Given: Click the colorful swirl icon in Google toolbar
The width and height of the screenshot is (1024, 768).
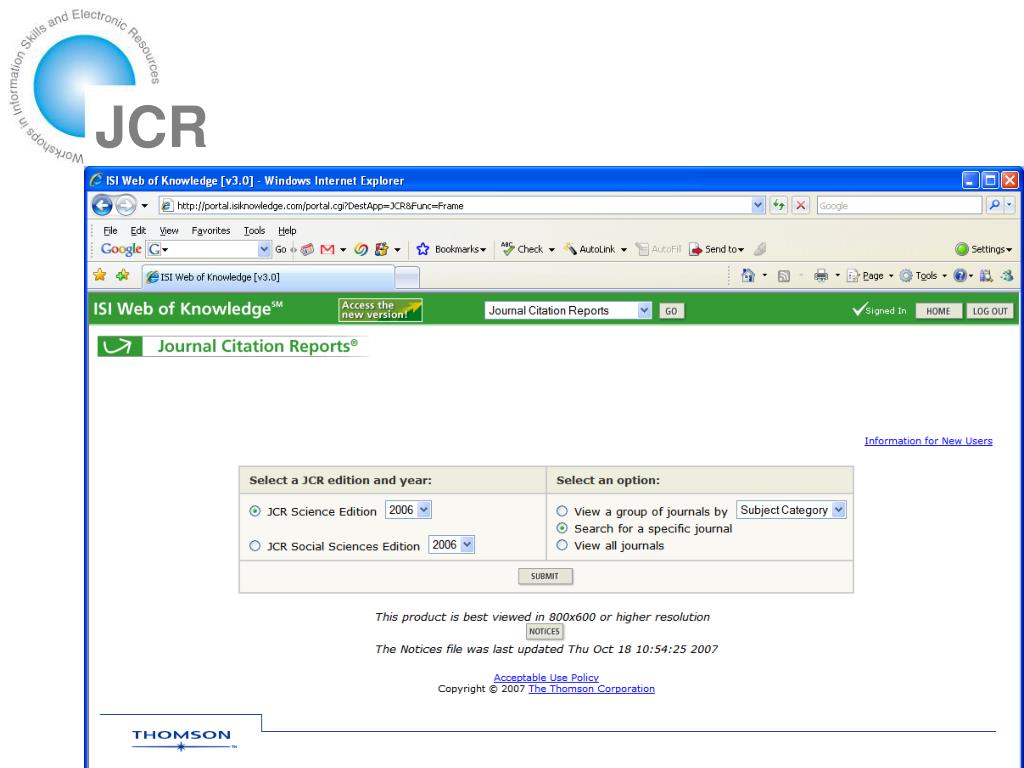Looking at the screenshot, I should pyautogui.click(x=361, y=249).
